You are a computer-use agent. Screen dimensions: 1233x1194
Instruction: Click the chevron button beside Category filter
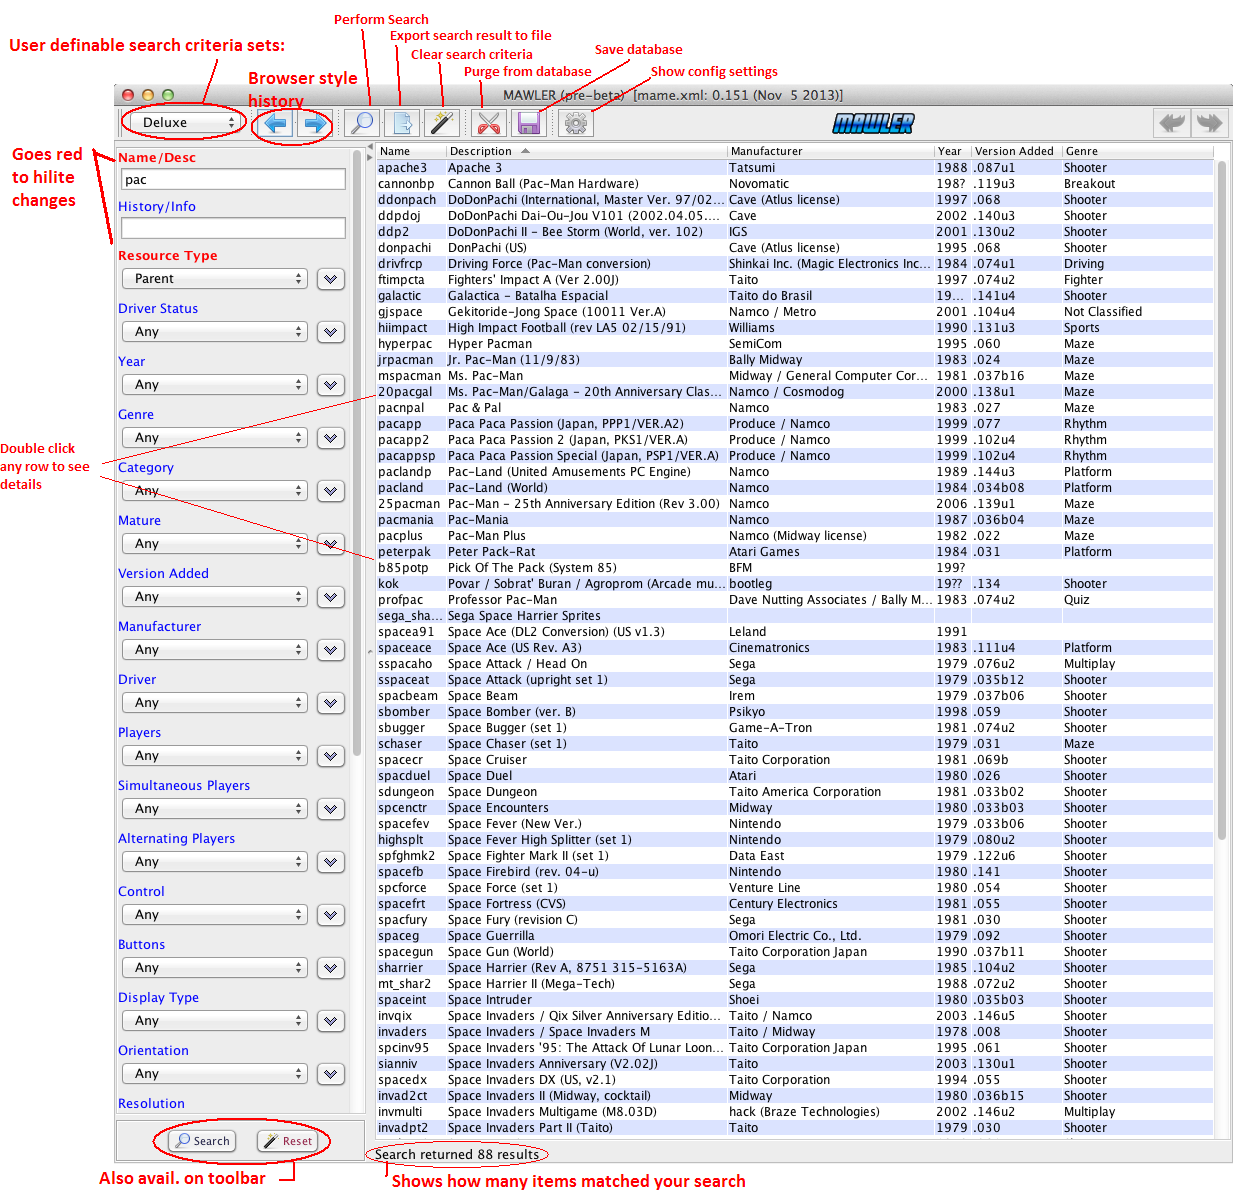331,491
